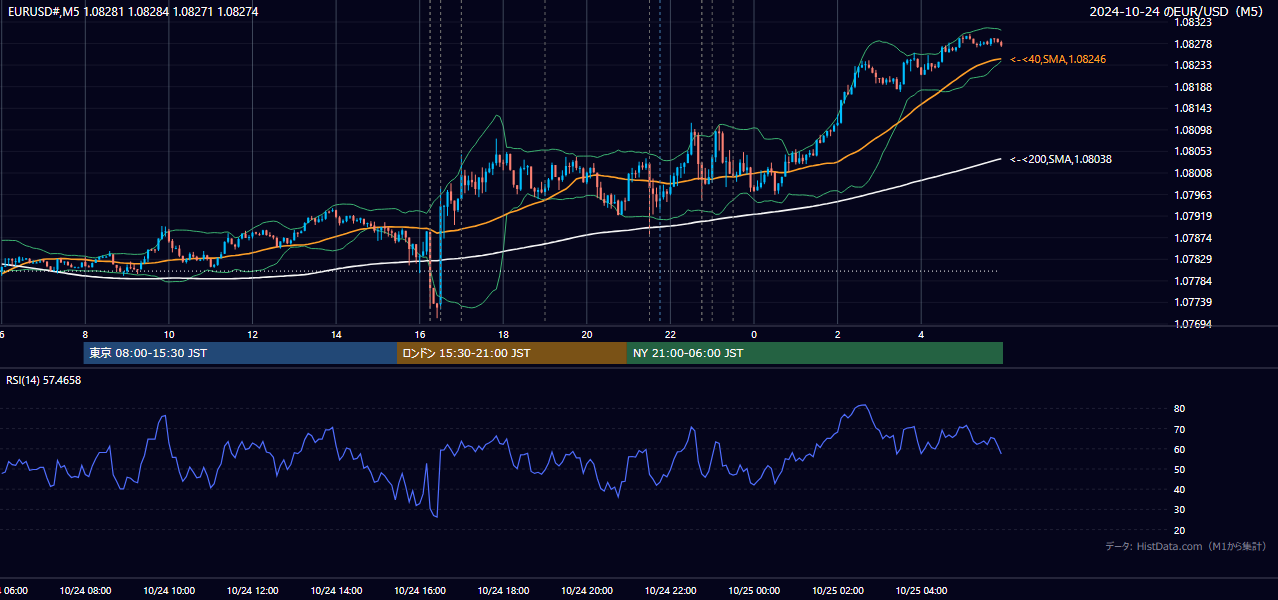Screen dimensions: 1278x600
Task: Click hour tick '18' under the price chart
Action: click(x=503, y=334)
